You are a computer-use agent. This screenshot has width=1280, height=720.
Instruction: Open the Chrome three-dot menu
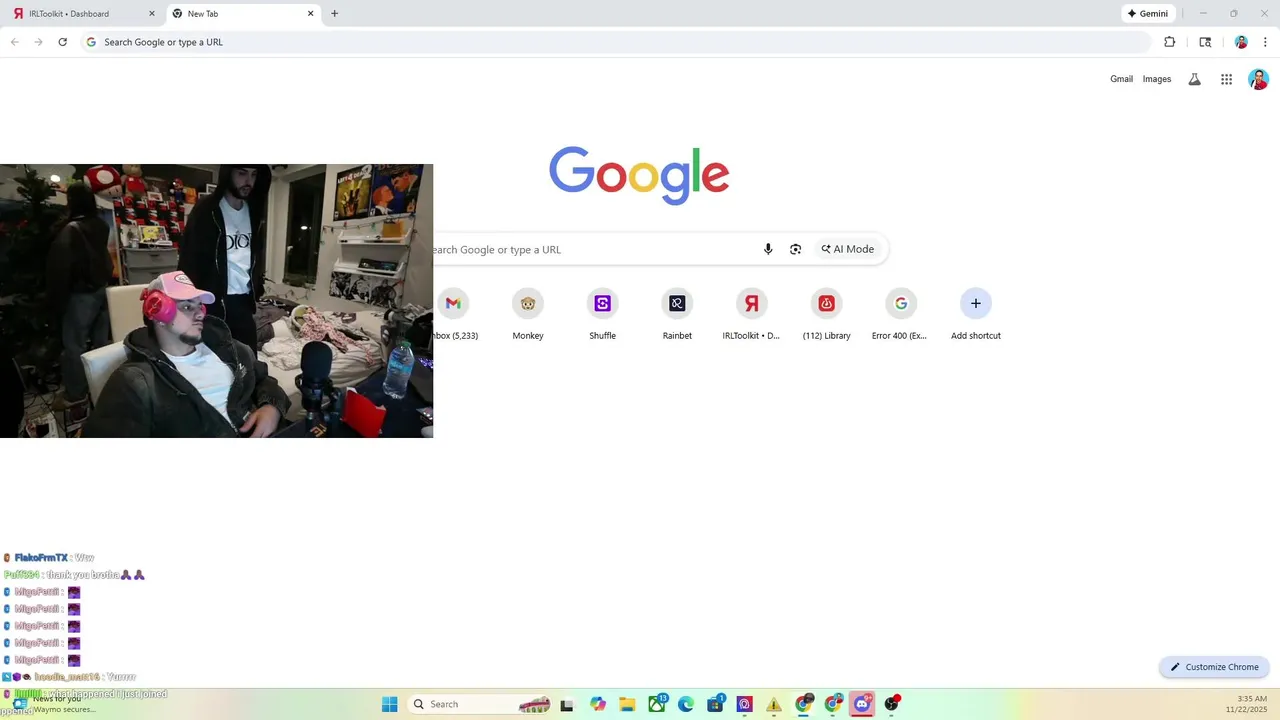[1265, 42]
